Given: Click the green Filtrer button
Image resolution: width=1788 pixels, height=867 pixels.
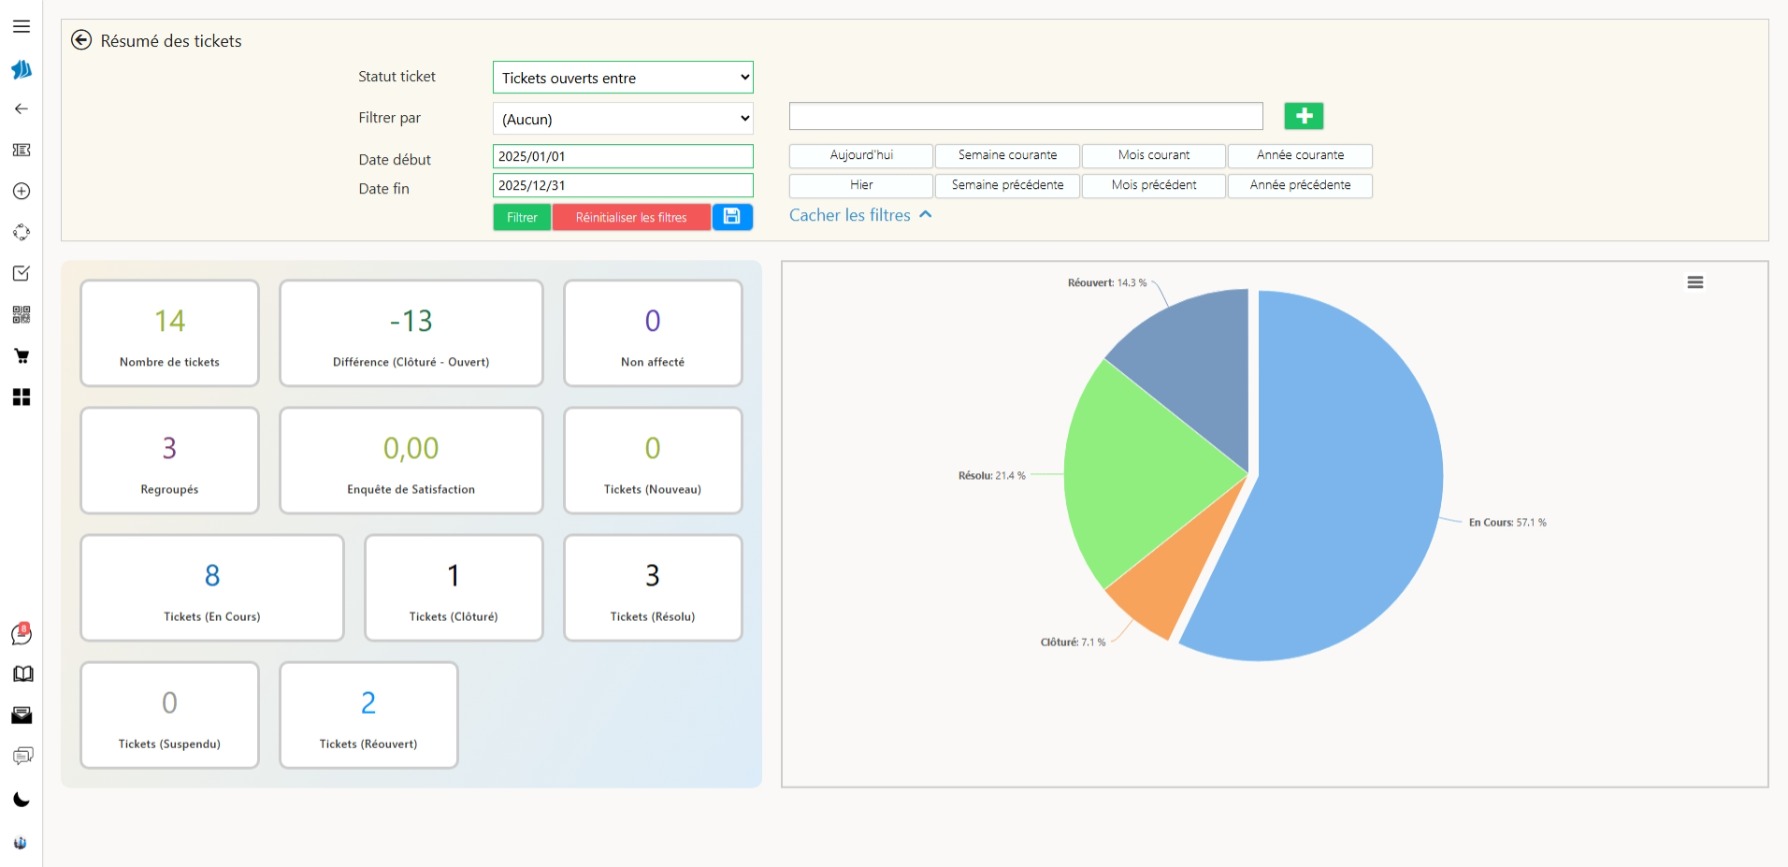Looking at the screenshot, I should coord(522,217).
